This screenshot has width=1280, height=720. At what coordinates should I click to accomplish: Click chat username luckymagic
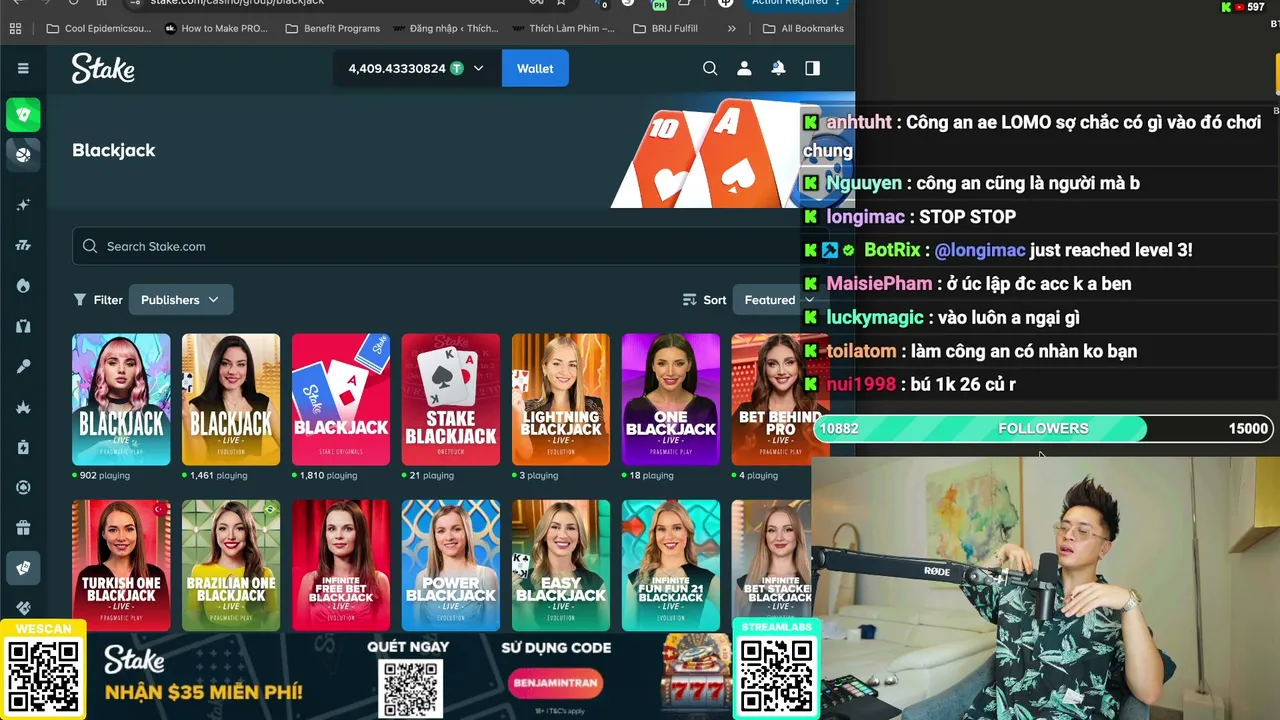tap(875, 318)
